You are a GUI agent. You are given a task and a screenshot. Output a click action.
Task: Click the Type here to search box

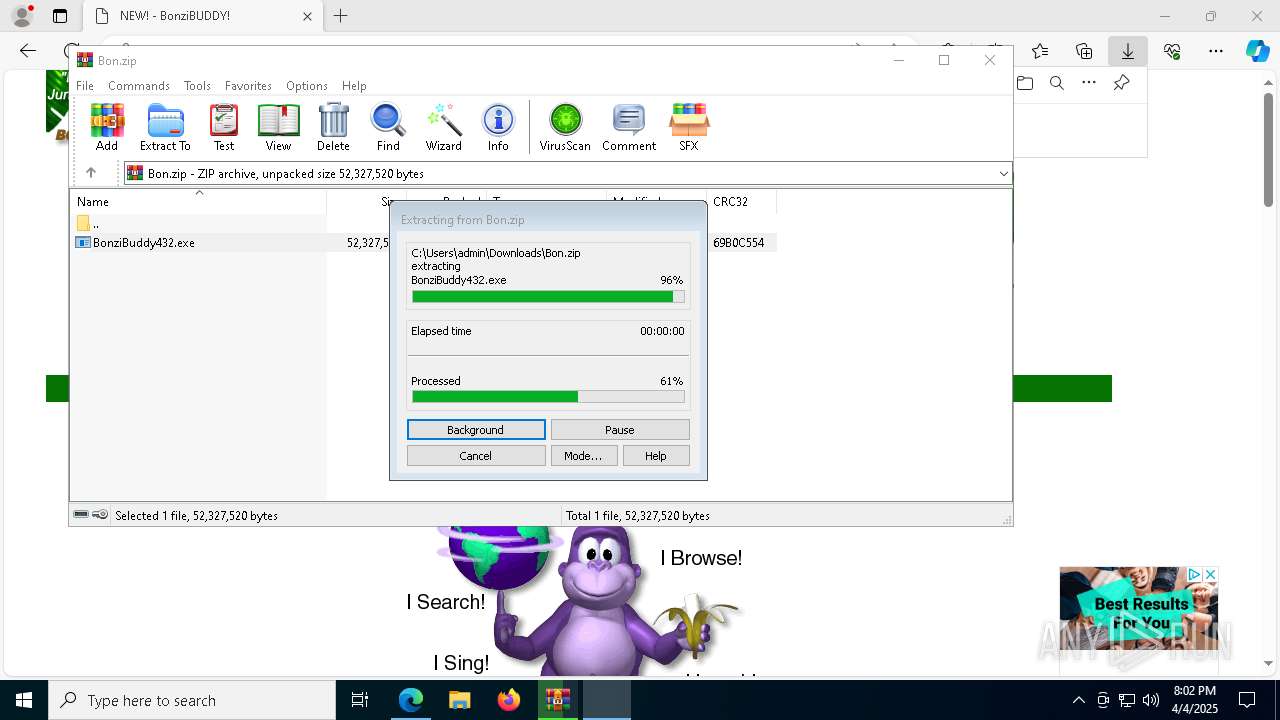[192, 700]
